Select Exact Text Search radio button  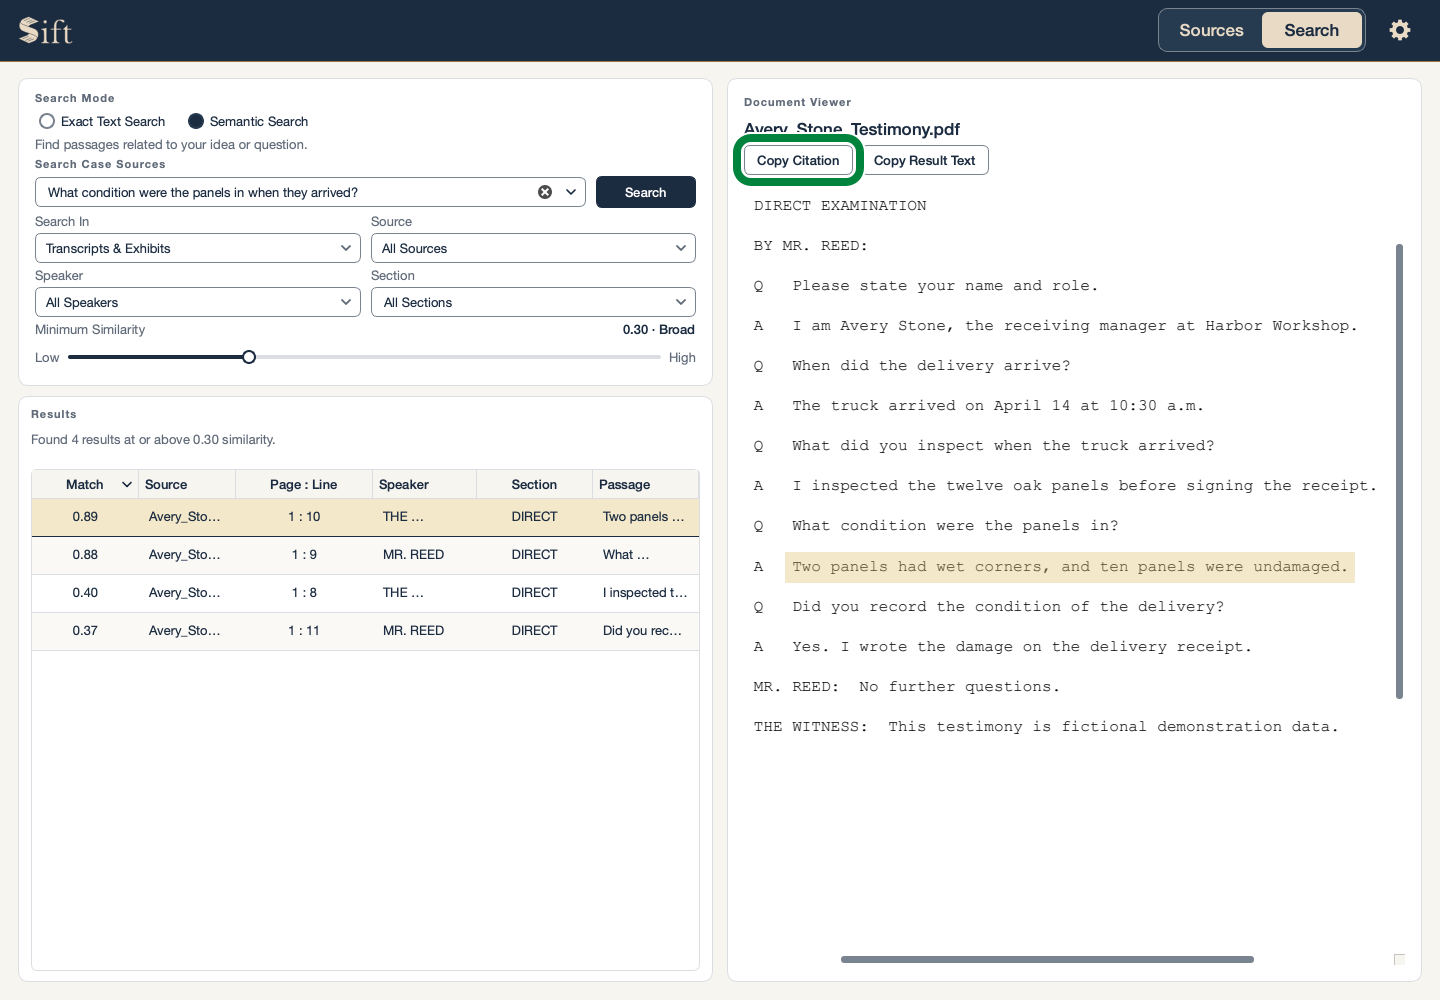point(47,121)
